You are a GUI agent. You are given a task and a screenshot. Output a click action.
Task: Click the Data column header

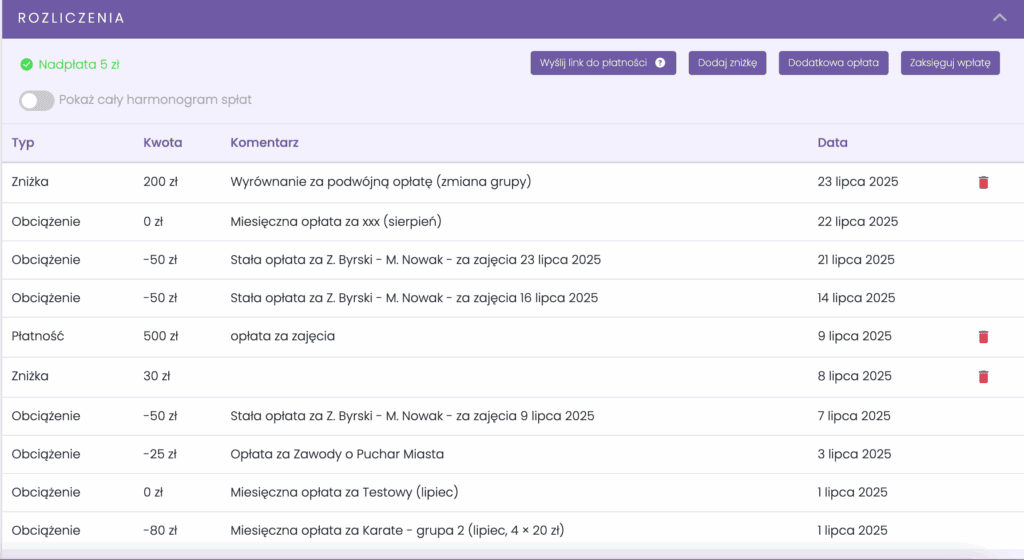(x=832, y=142)
